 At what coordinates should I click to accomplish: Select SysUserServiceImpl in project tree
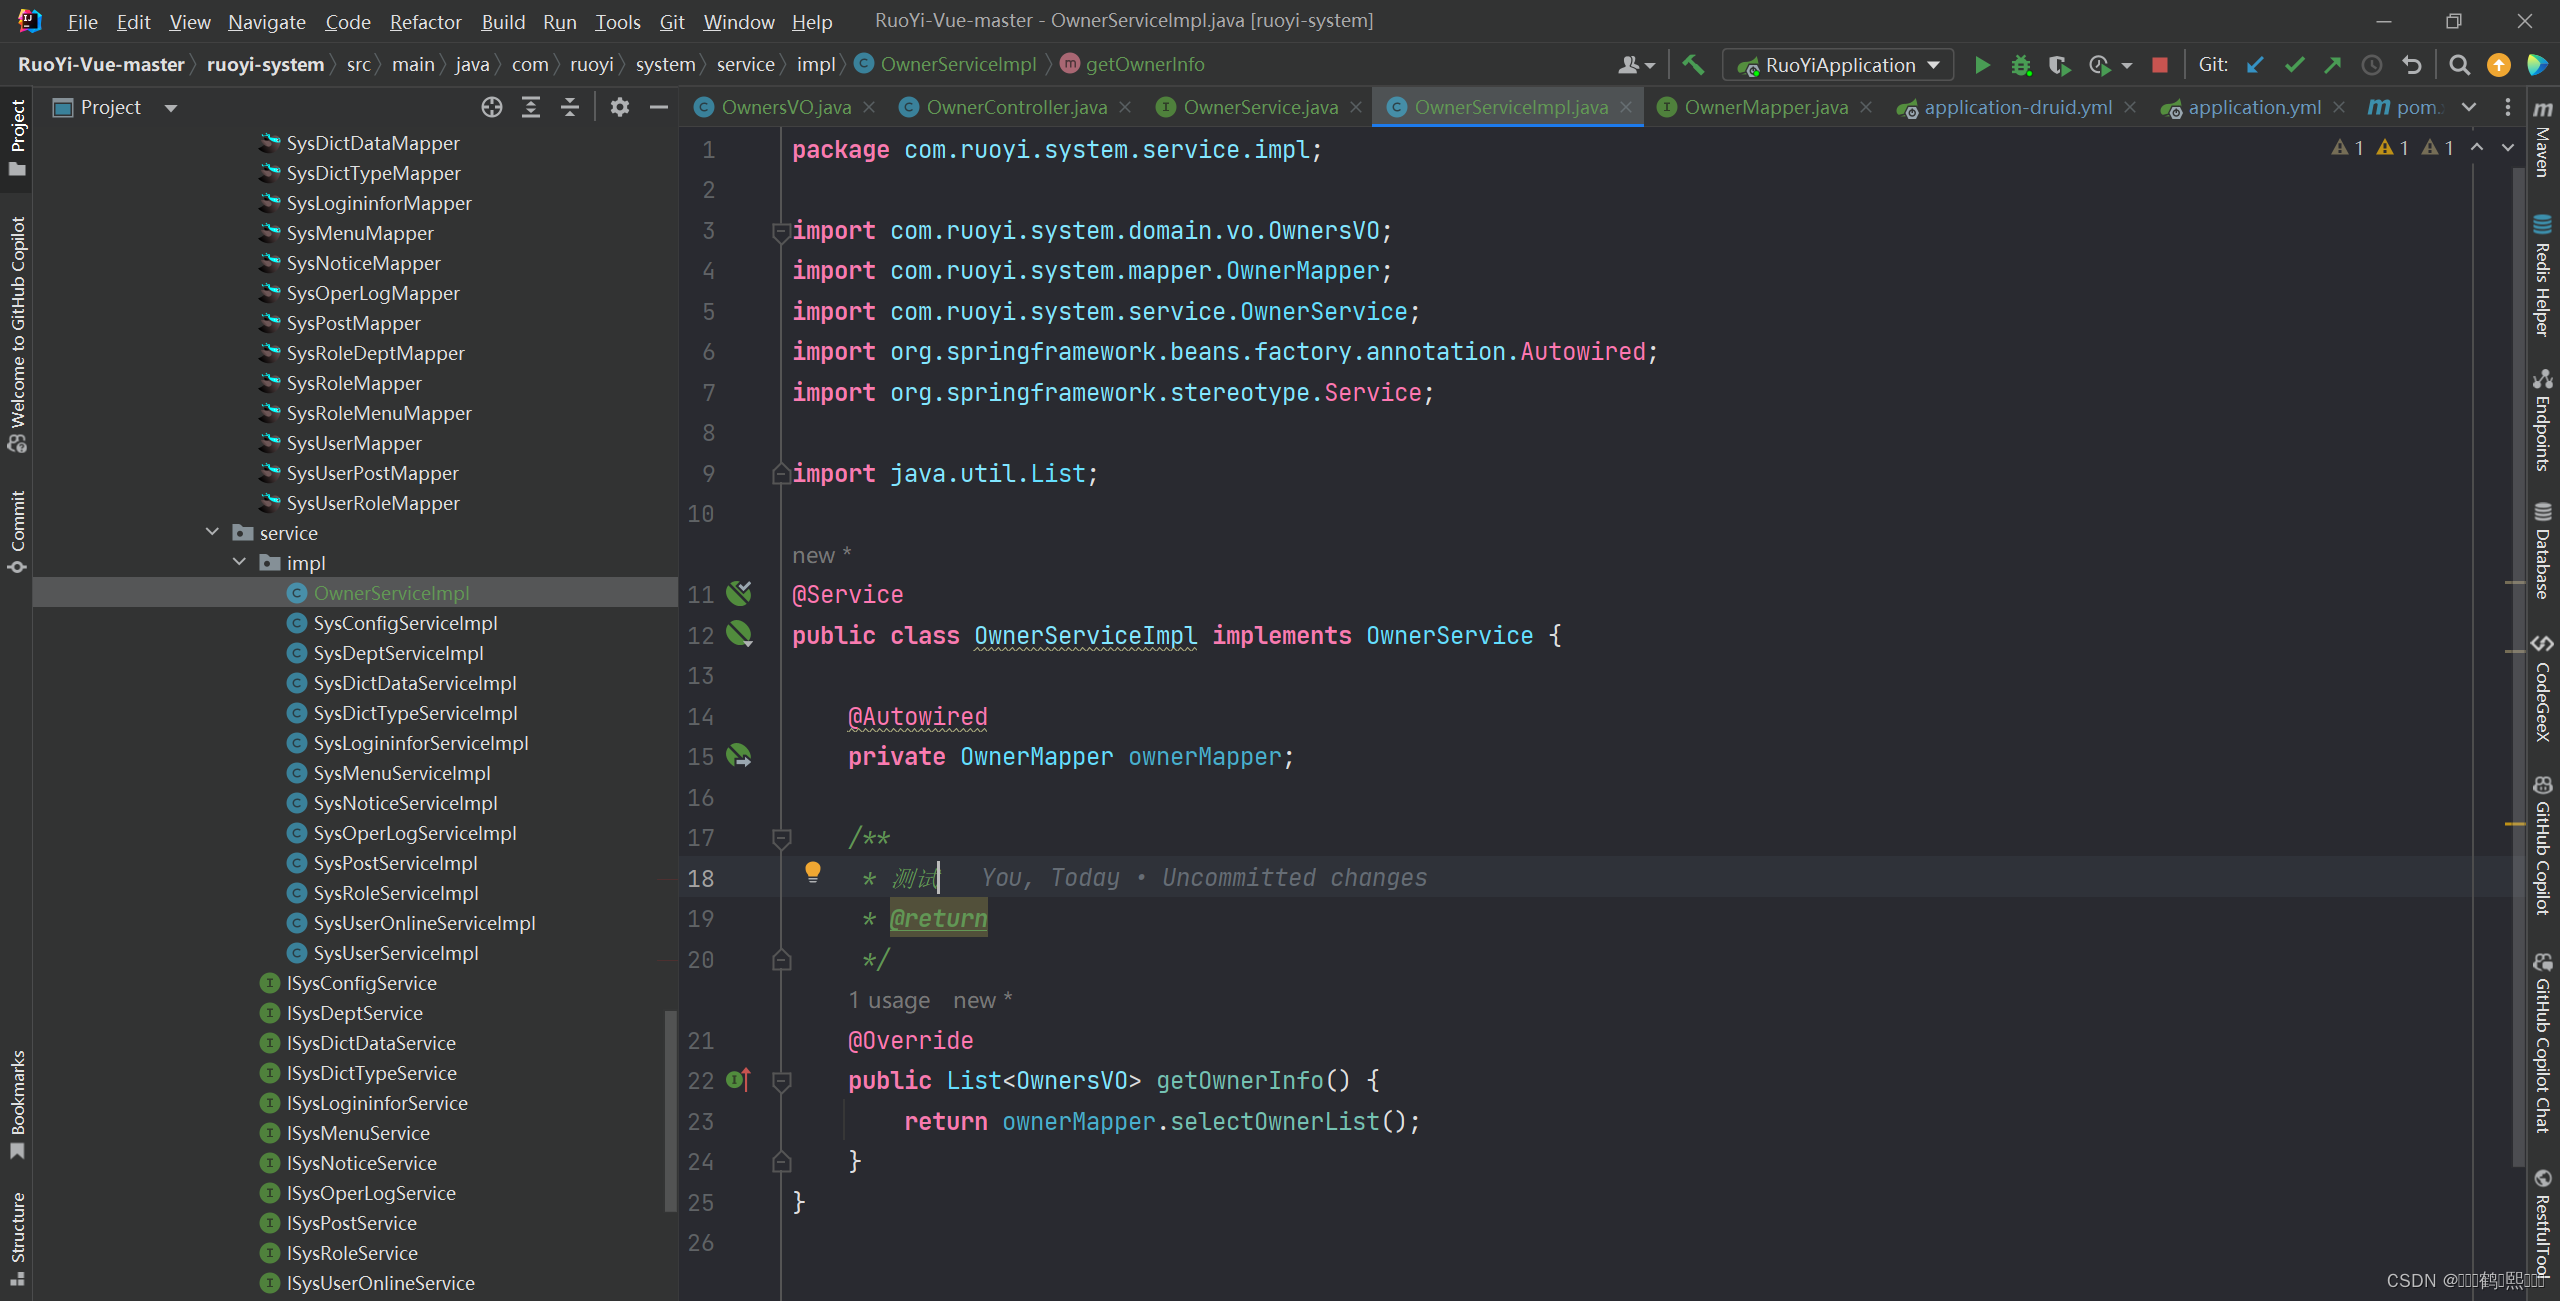(395, 953)
